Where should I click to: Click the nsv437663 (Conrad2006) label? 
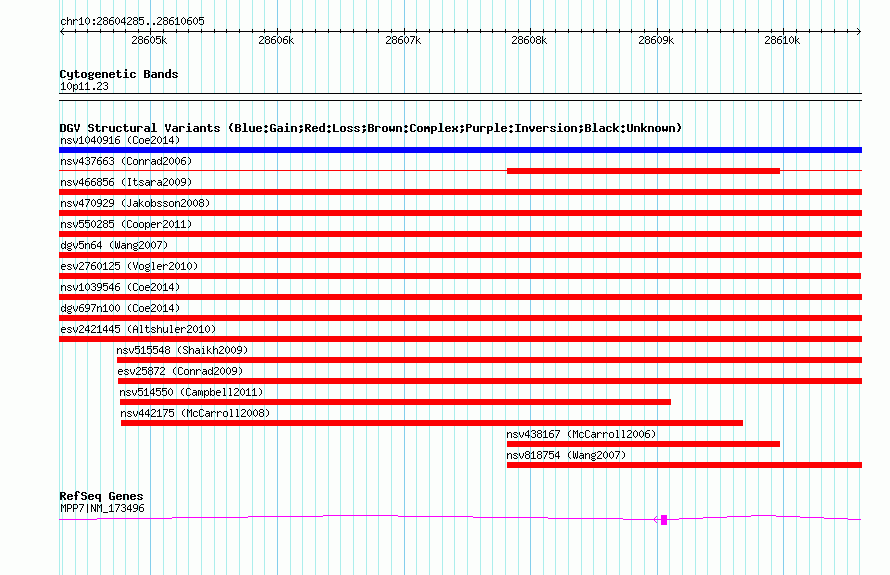tap(126, 161)
